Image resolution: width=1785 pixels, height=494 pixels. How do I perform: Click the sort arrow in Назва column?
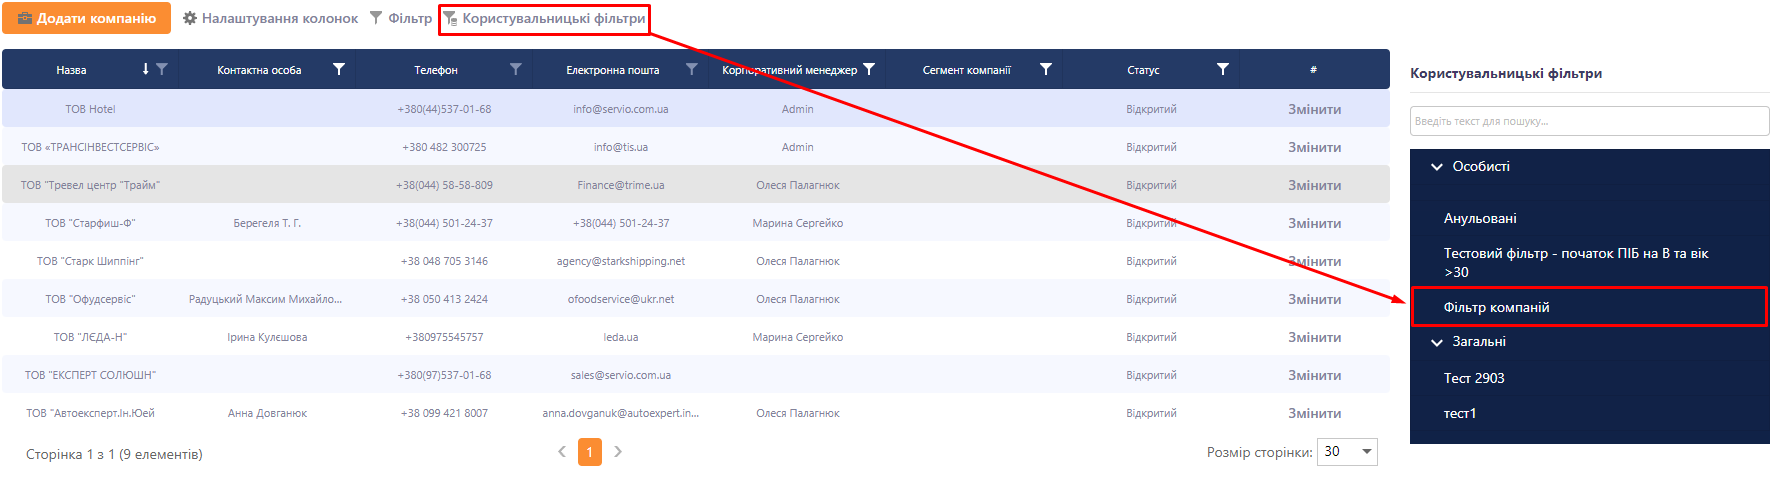(x=145, y=69)
